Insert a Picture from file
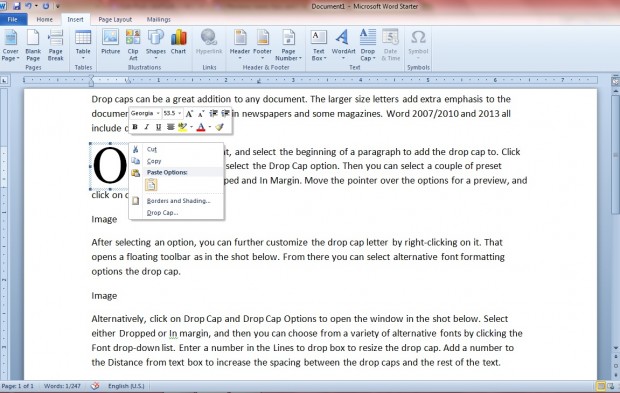 pyautogui.click(x=110, y=42)
